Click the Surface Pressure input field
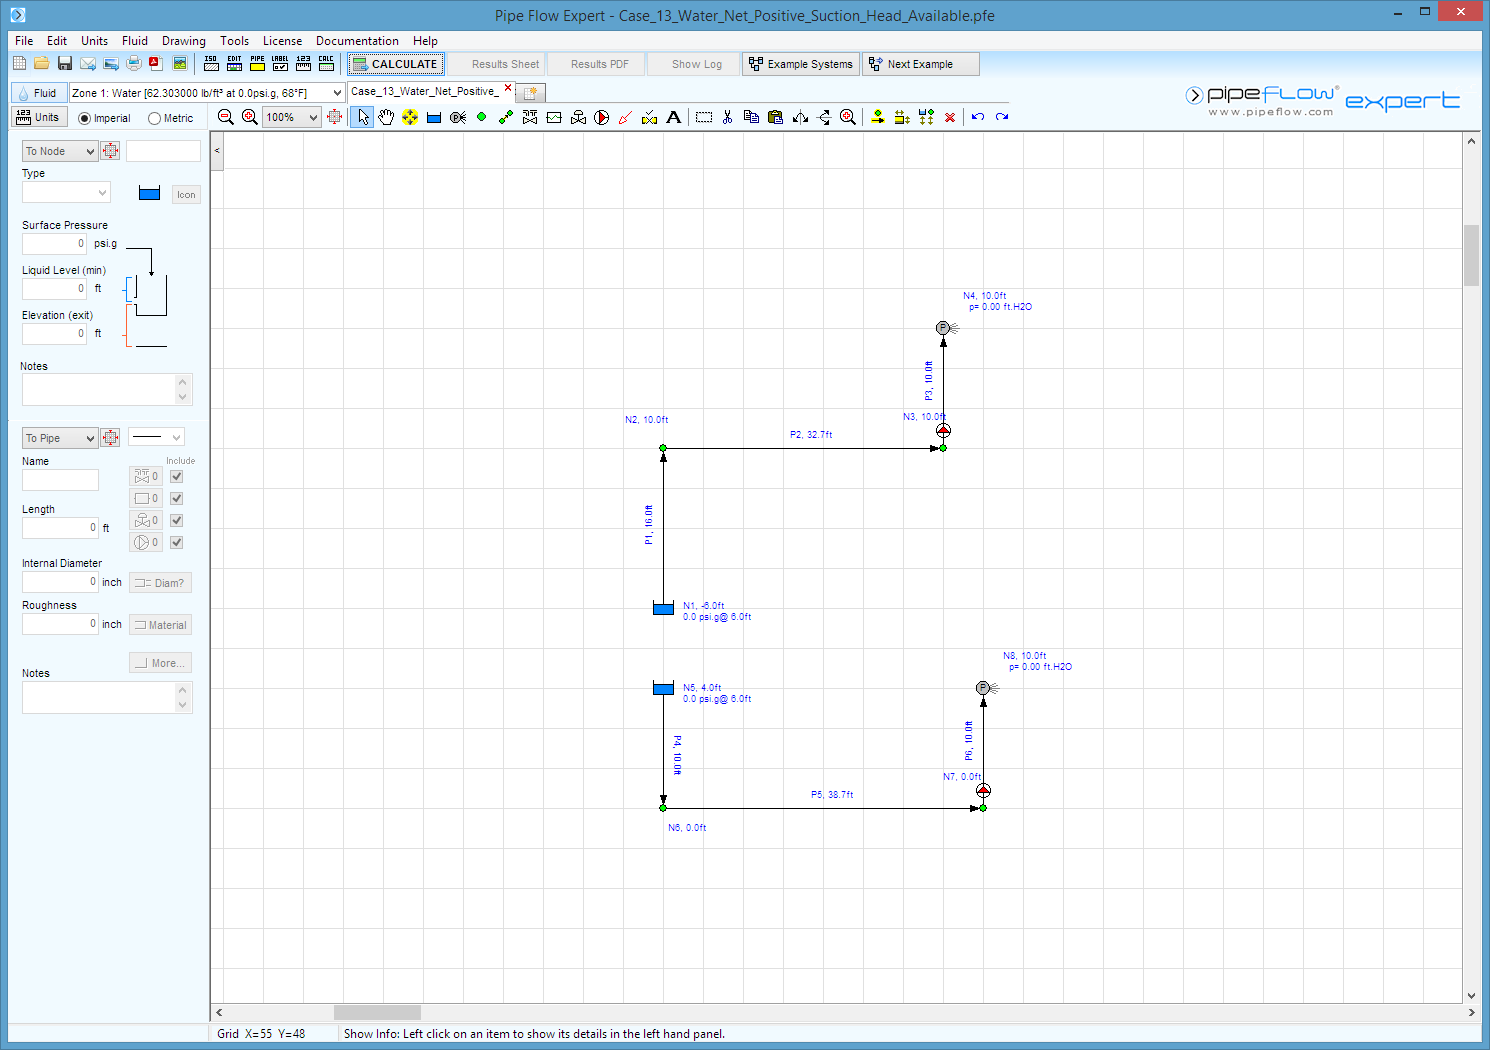 point(55,244)
